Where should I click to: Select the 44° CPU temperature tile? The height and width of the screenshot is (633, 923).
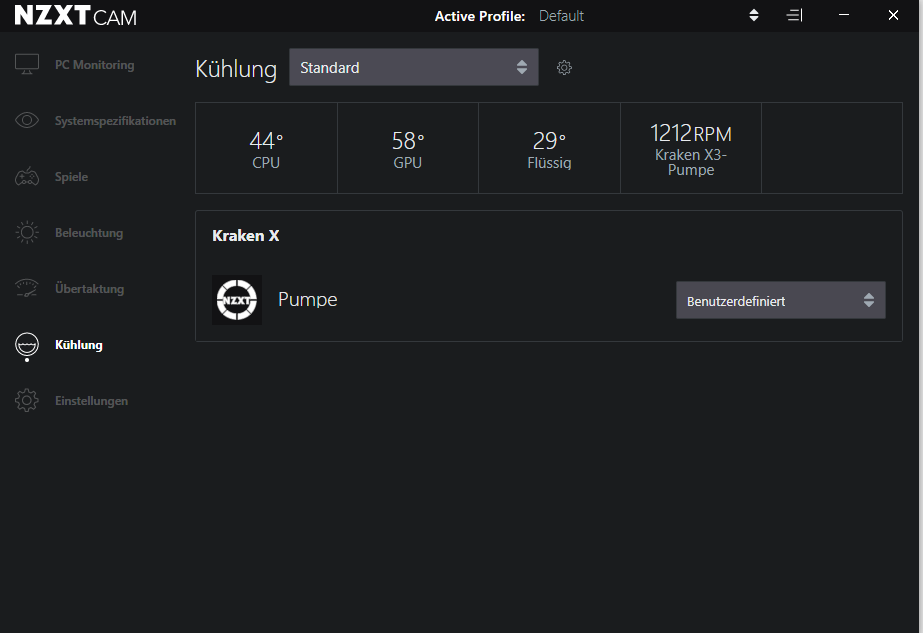(x=266, y=148)
